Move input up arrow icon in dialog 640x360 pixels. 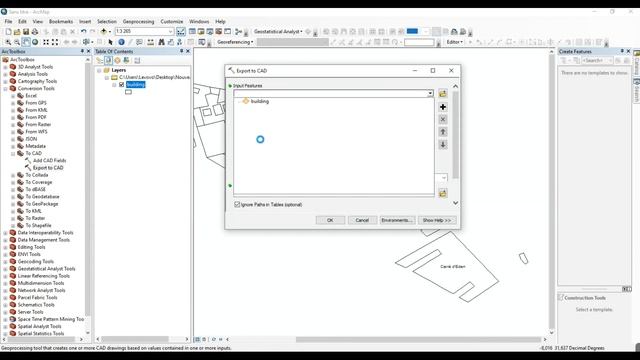443,132
